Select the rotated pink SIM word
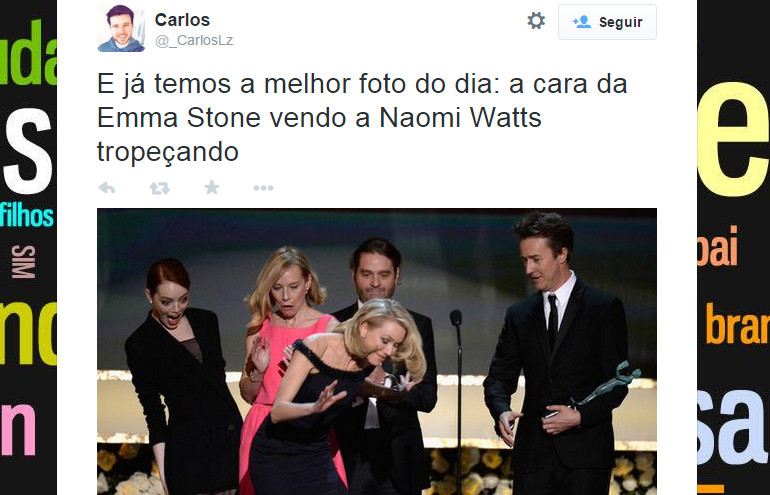This screenshot has height=495, width=770. (24, 262)
